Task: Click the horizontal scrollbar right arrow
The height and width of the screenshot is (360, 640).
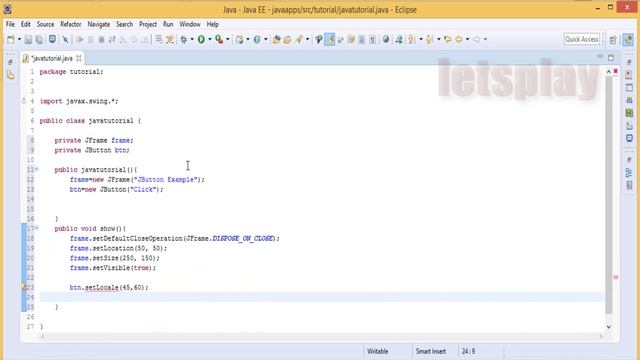Action: (601, 337)
